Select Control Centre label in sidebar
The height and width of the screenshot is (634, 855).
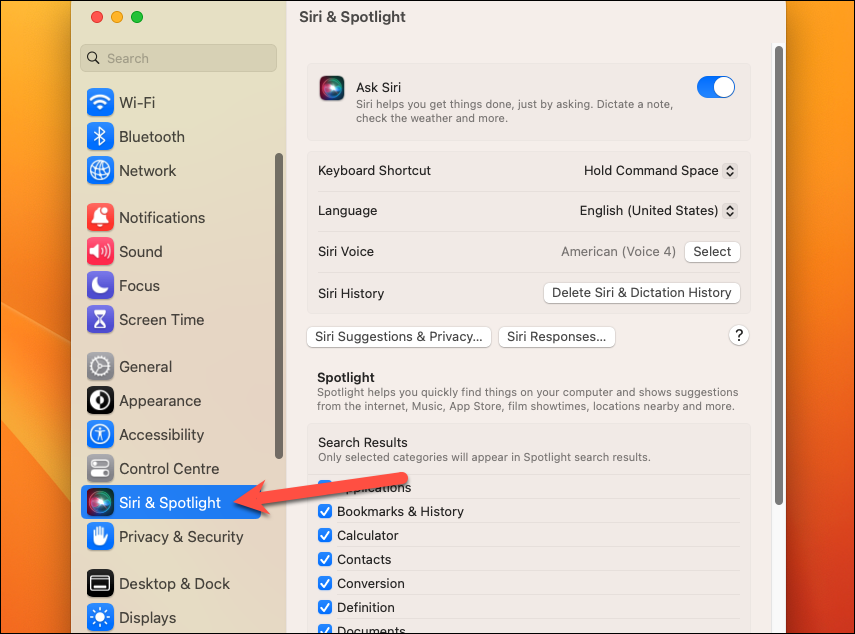click(169, 469)
